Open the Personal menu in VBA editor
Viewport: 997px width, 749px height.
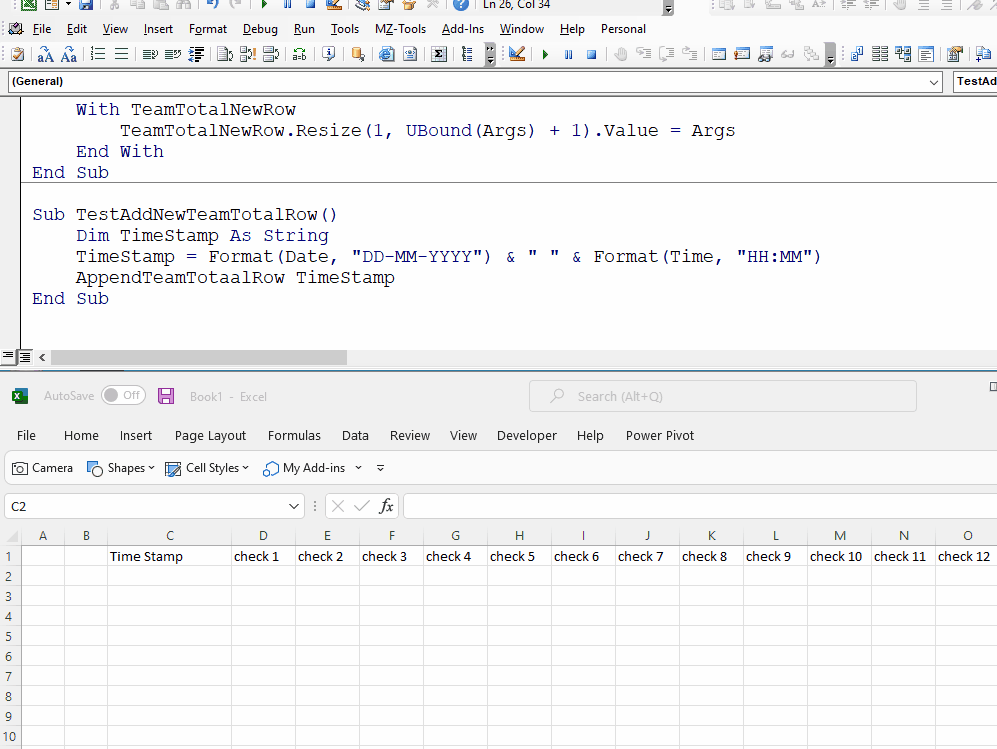pos(623,29)
